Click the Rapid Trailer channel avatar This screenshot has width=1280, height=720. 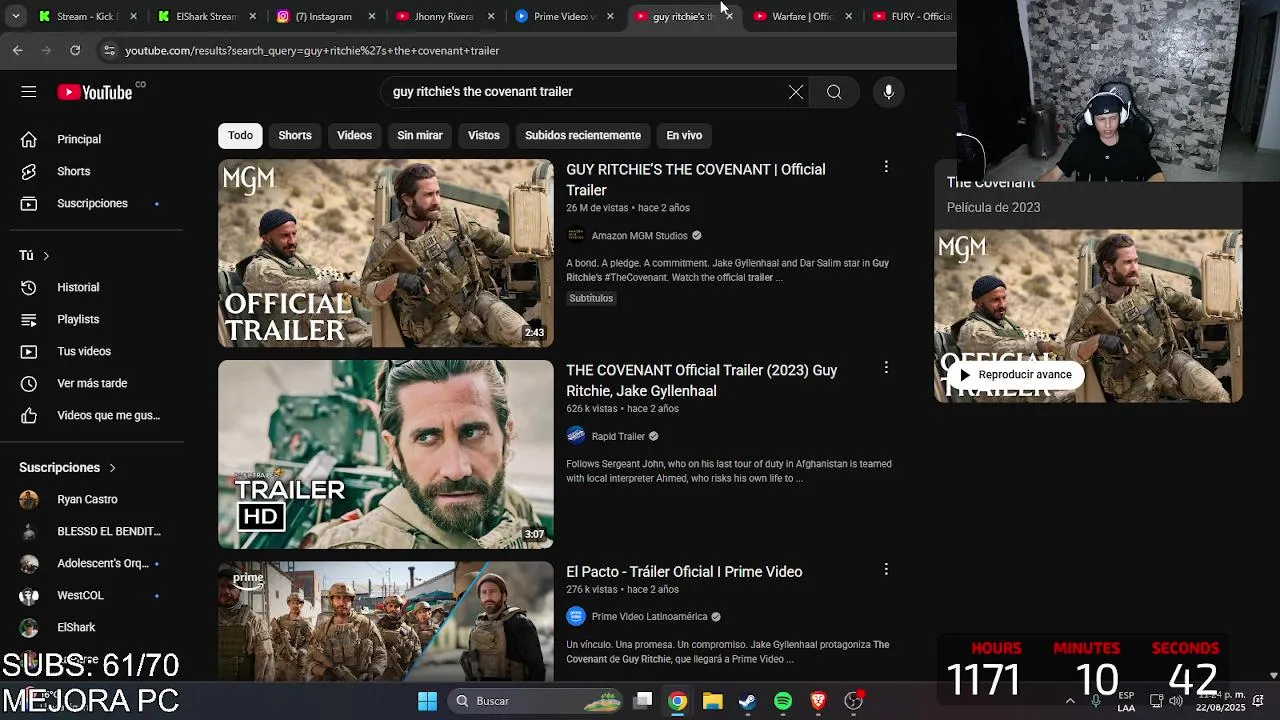pos(575,436)
